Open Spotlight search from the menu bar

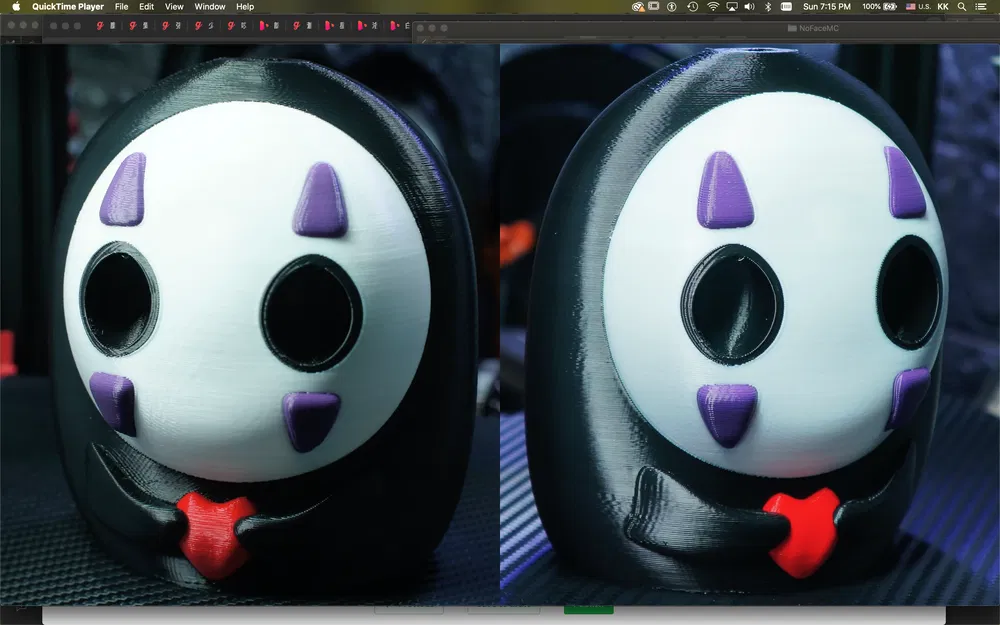962,7
